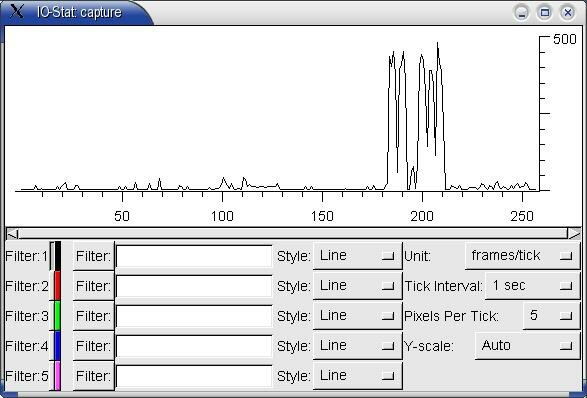Click the 50 label on the X axis
Screen dimensions: 587x398
(122, 216)
